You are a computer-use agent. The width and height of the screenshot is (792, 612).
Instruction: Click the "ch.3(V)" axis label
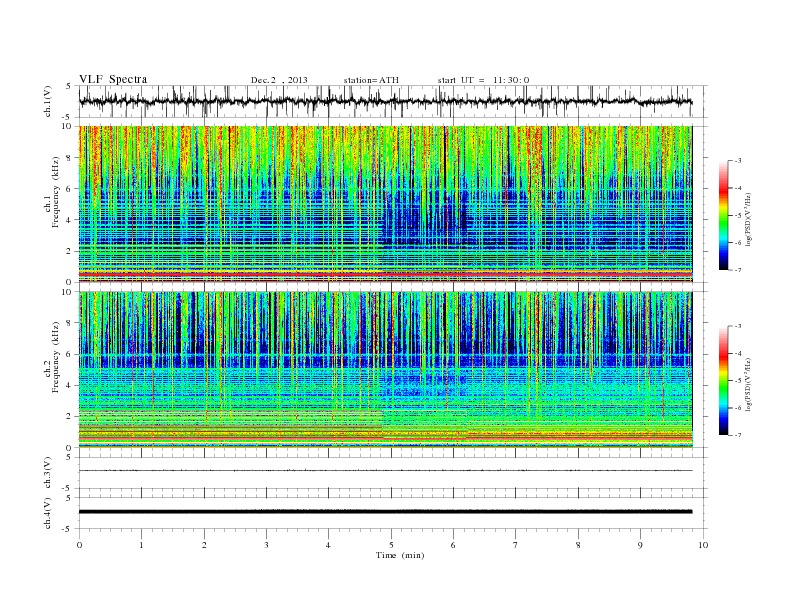[x=48, y=473]
